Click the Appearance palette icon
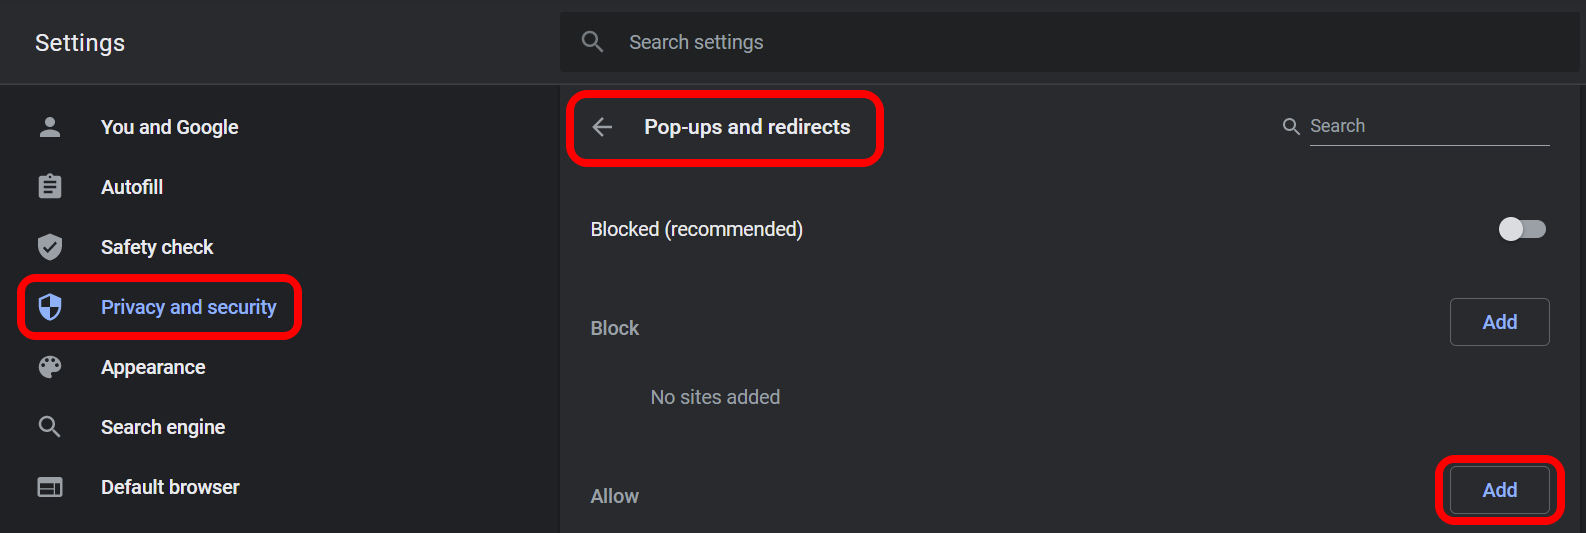Screen dimensions: 1586x533 tap(50, 367)
